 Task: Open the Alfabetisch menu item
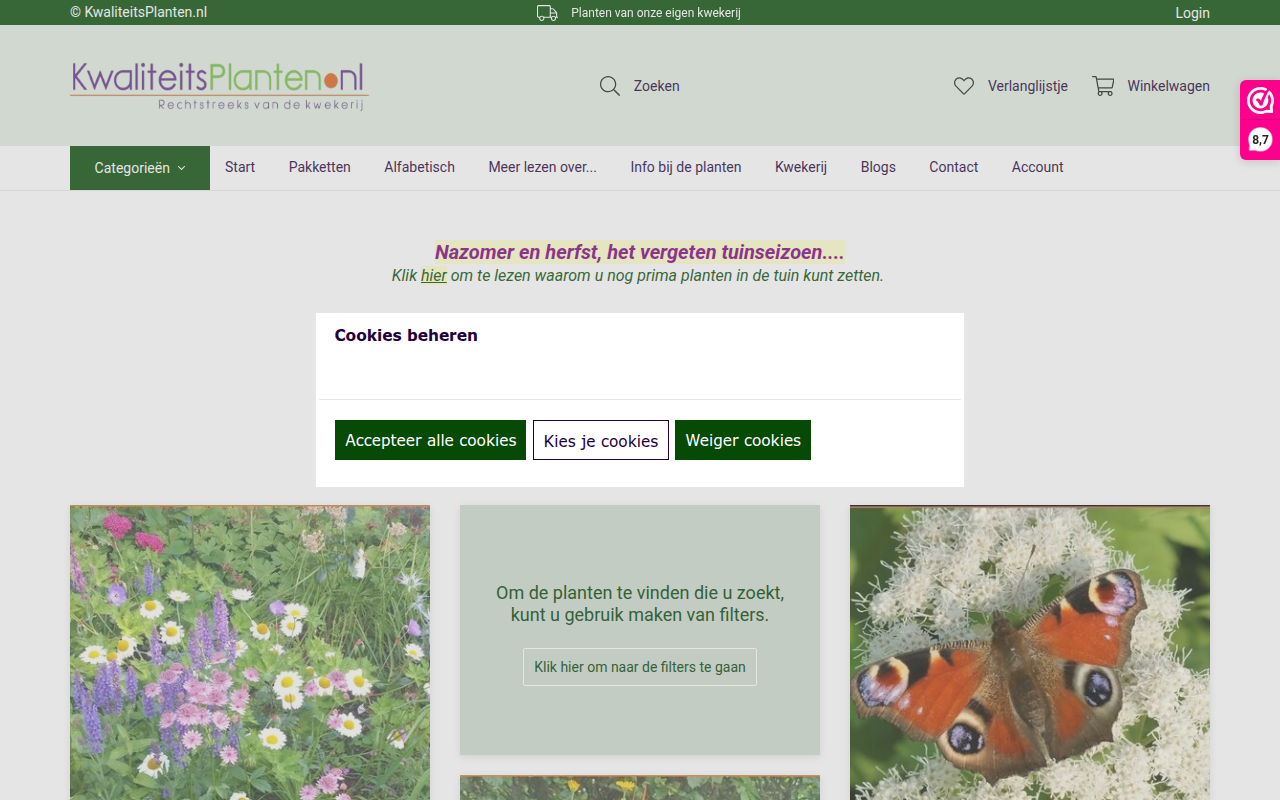tap(419, 167)
